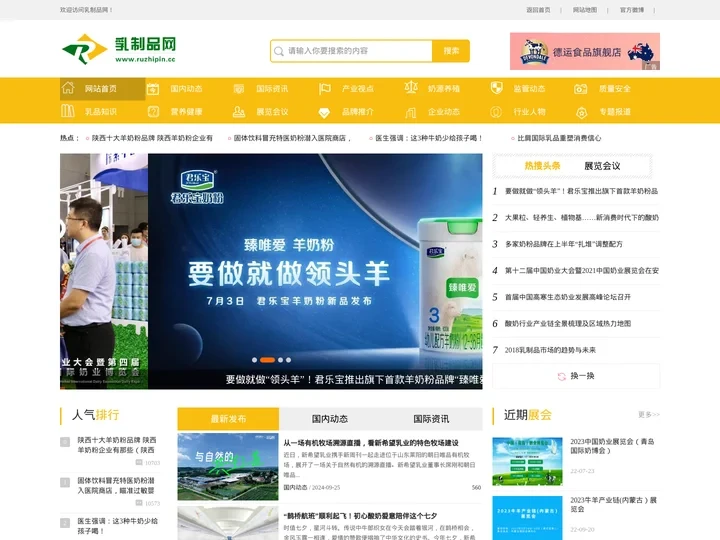Open popularity item 陕西十大羊奶粉品牌
Screen dimensions: 720x540
tap(117, 445)
